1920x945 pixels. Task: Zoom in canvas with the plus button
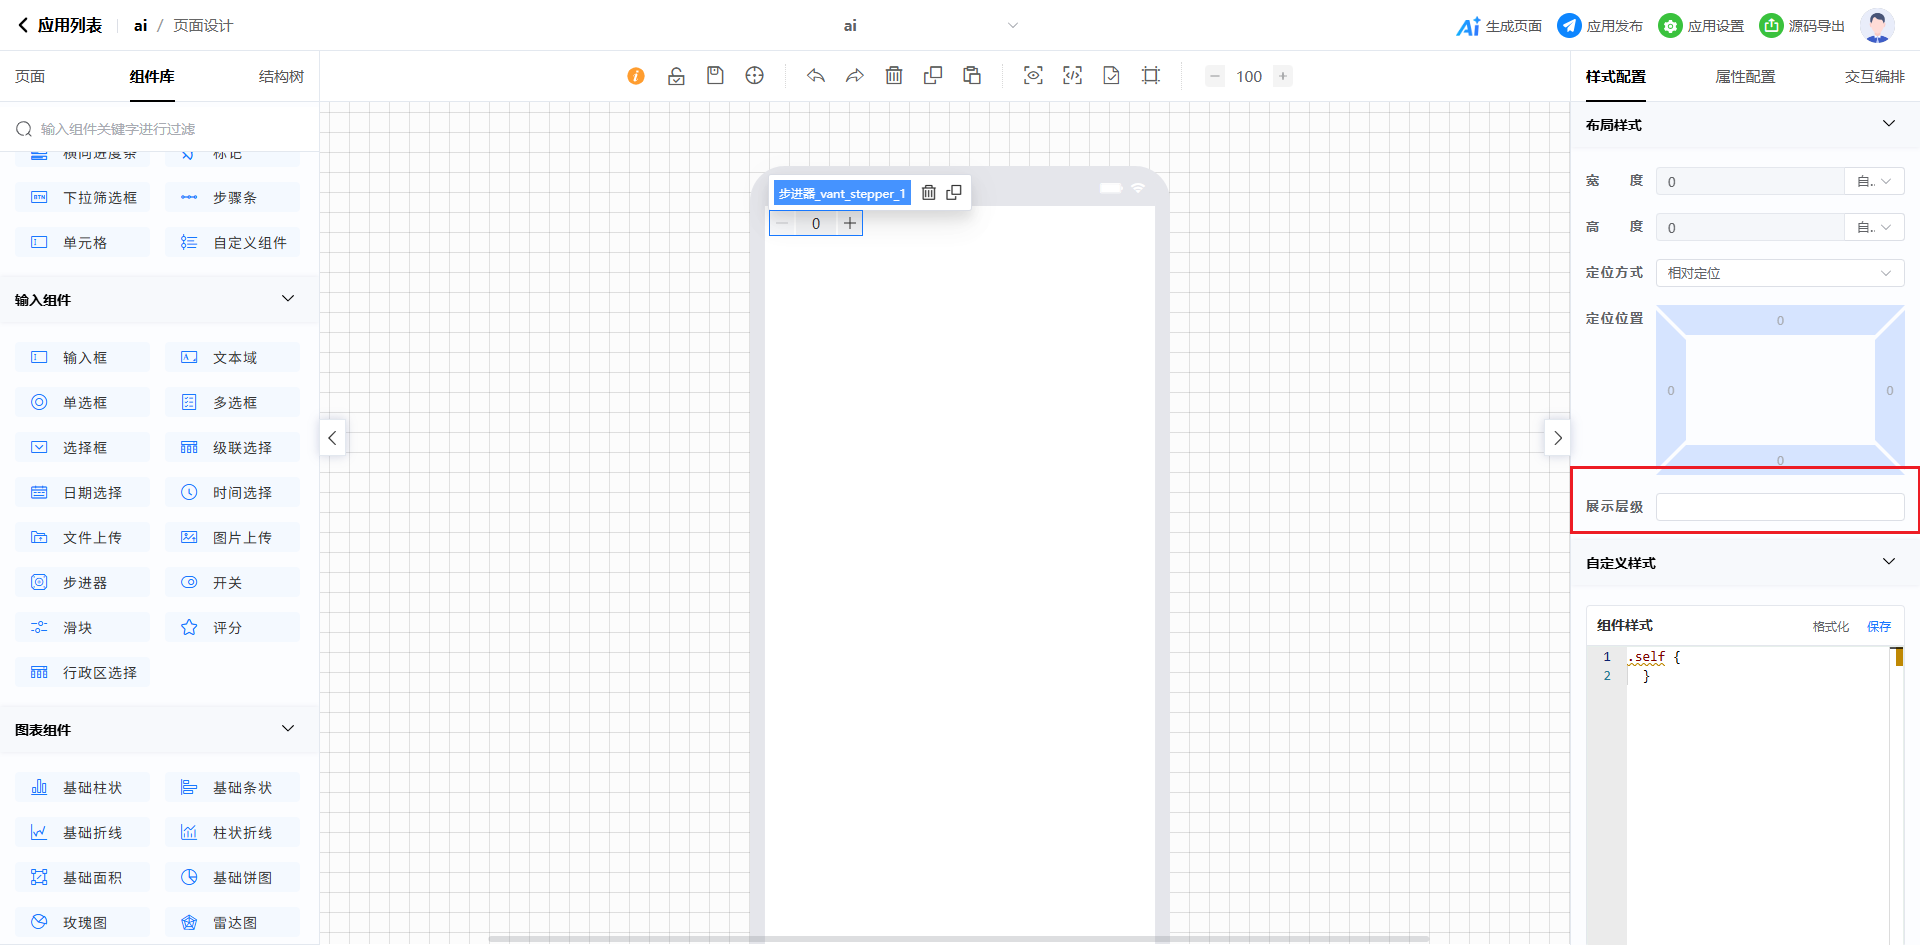click(1283, 76)
